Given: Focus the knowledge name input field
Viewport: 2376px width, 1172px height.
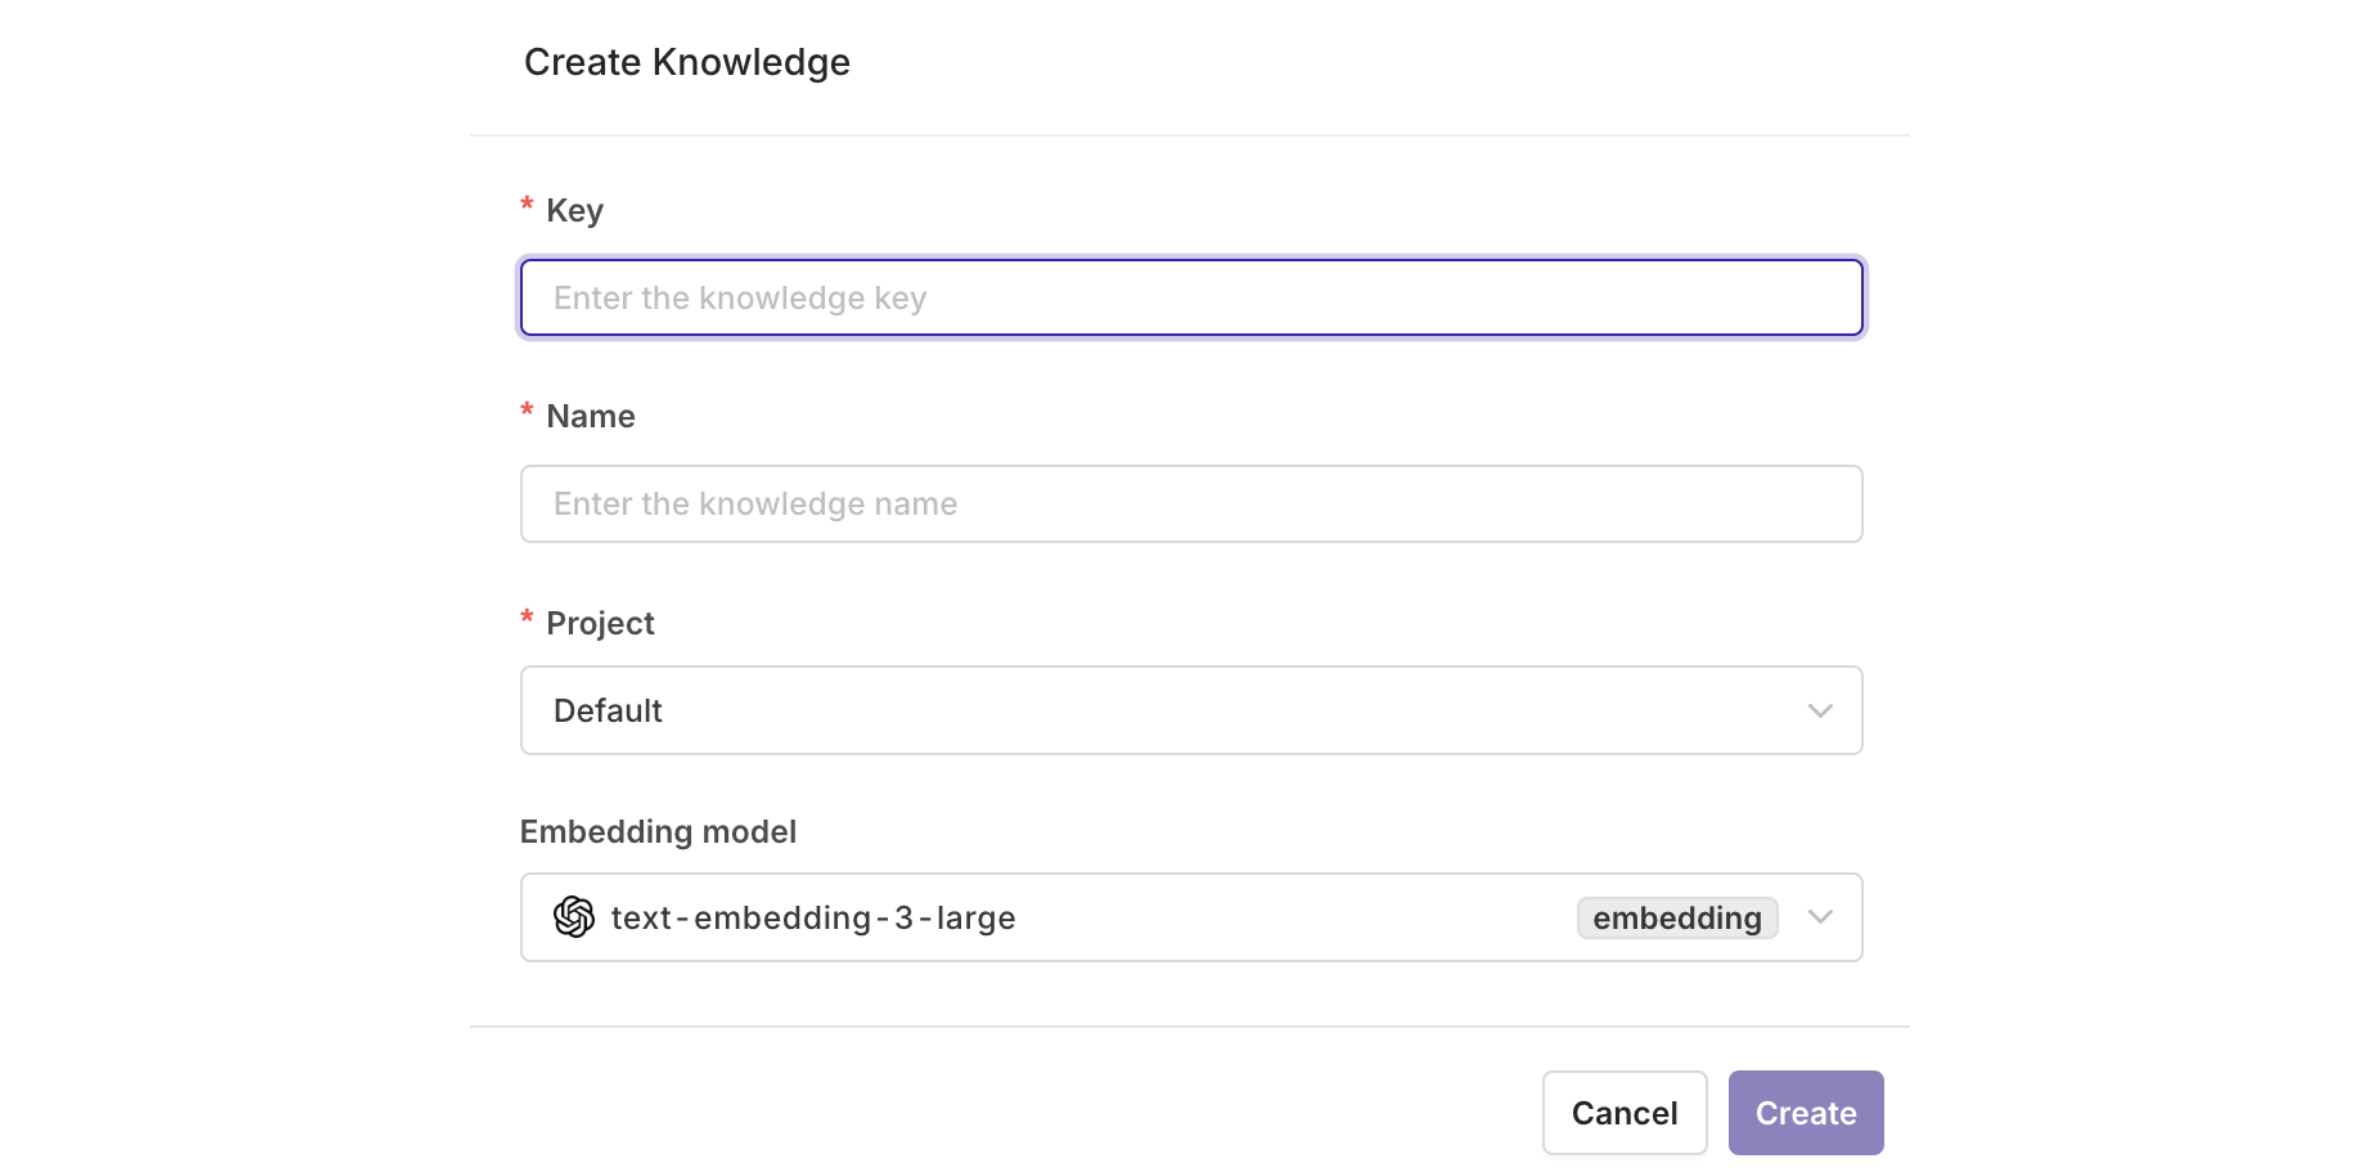Looking at the screenshot, I should pos(1191,503).
